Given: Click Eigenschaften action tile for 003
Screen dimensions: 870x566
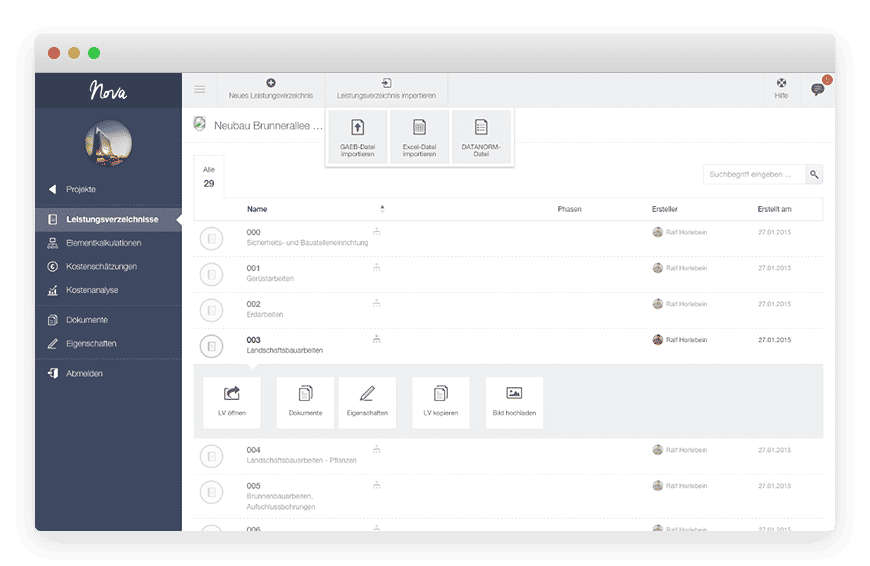Looking at the screenshot, I should pyautogui.click(x=367, y=402).
